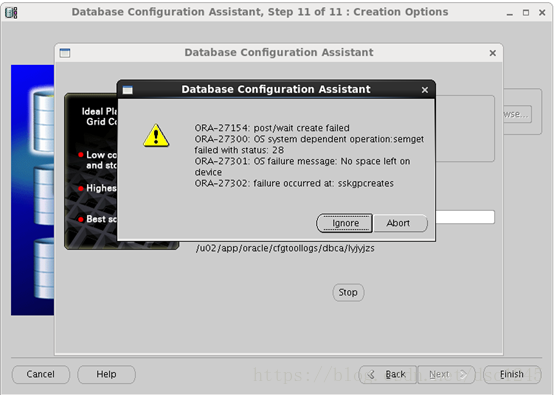Click Ignore in the ORA error dialog
The height and width of the screenshot is (395, 554).
[x=344, y=223]
